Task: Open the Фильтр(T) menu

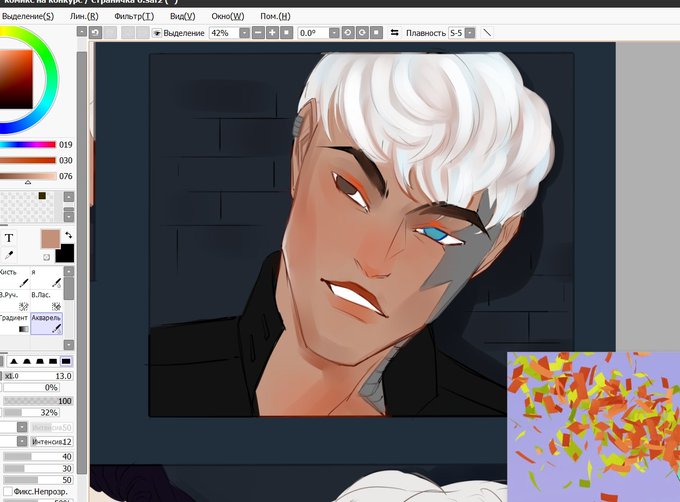Action: pyautogui.click(x=134, y=16)
